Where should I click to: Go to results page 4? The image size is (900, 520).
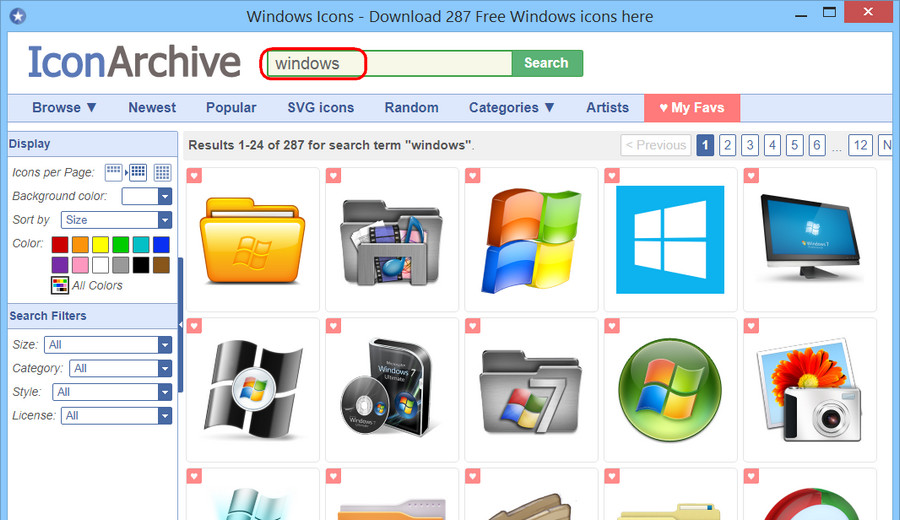[772, 145]
